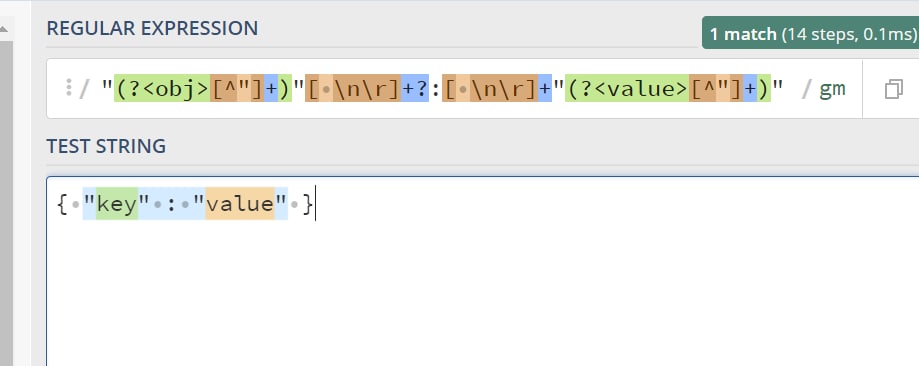This screenshot has height=366, width=919.
Task: Click the lazy quantifier +? in regex
Action: tap(414, 89)
